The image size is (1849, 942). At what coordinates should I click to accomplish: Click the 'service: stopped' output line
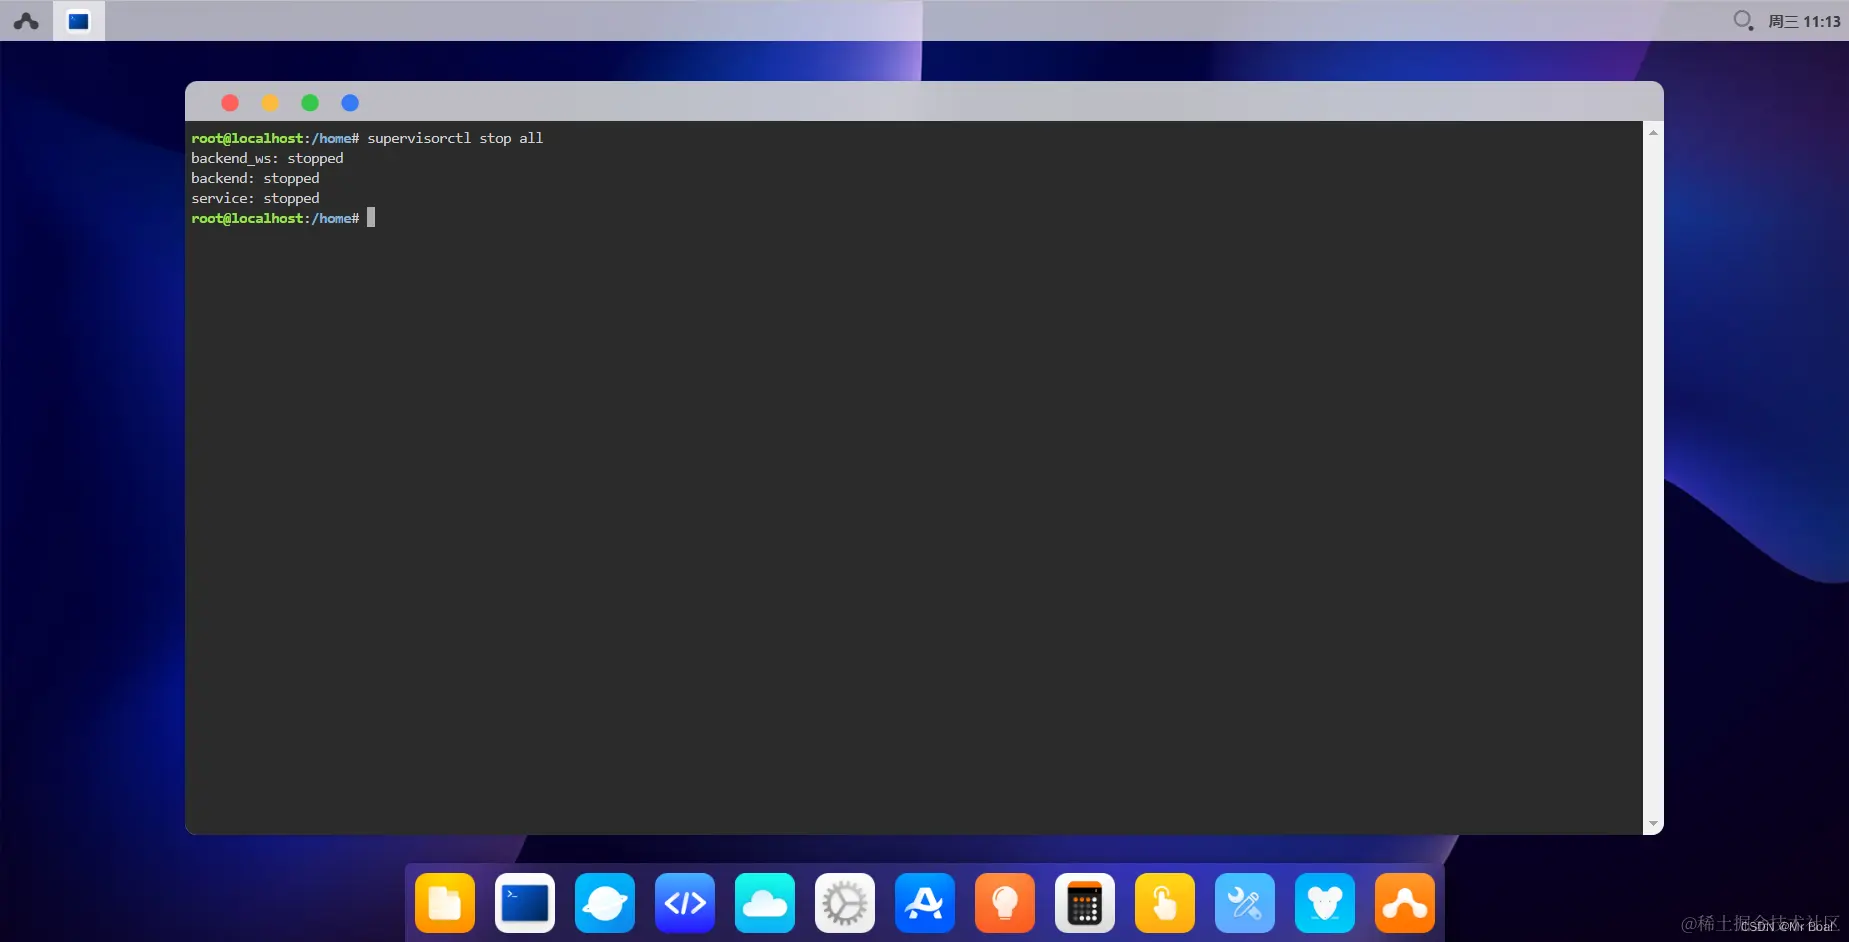(255, 198)
